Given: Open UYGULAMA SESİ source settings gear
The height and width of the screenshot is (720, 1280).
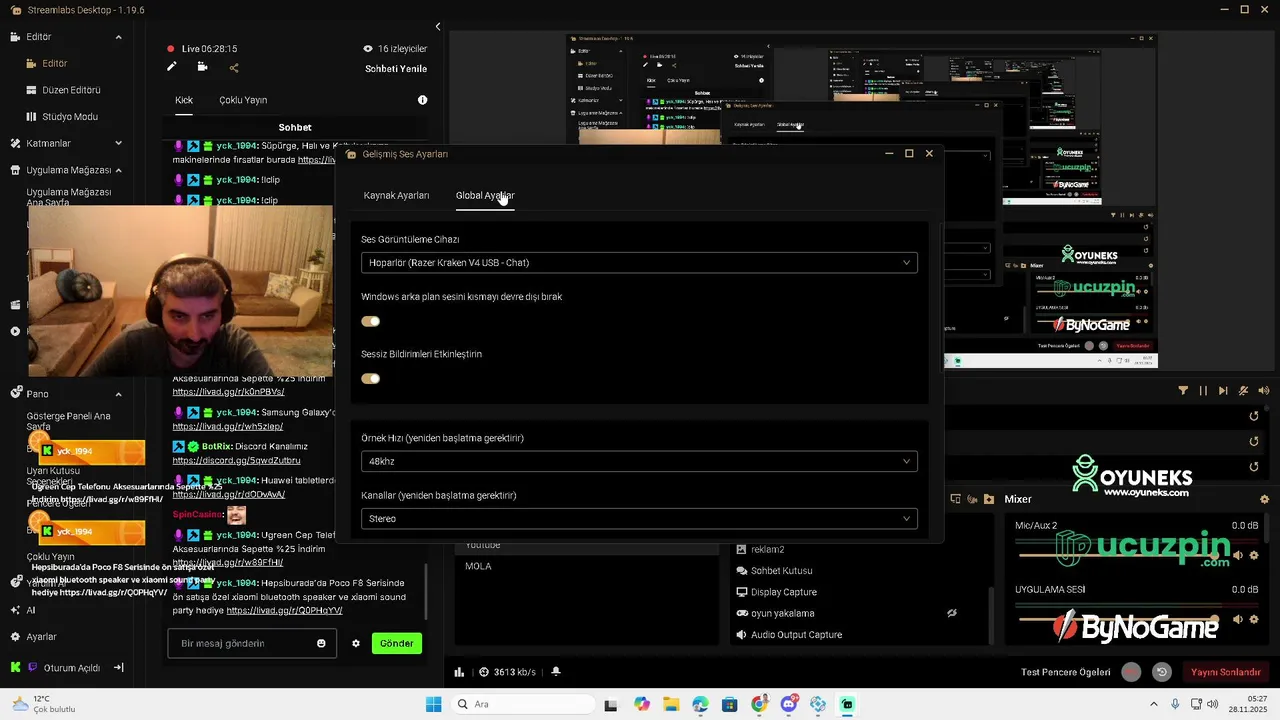Looking at the screenshot, I should 1255,619.
